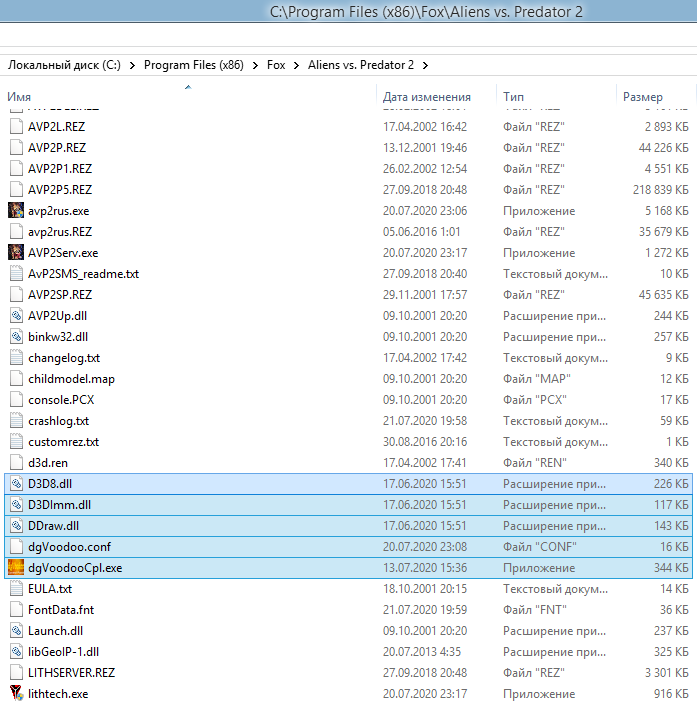Click the D3DImm.dll file icon
This screenshot has height=706, width=697.
[x=16, y=504]
